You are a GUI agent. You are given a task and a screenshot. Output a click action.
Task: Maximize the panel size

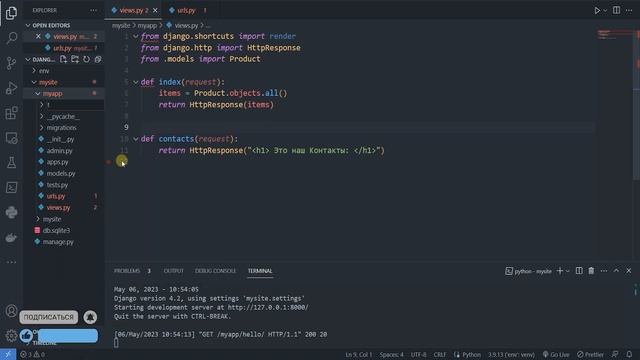(x=616, y=271)
